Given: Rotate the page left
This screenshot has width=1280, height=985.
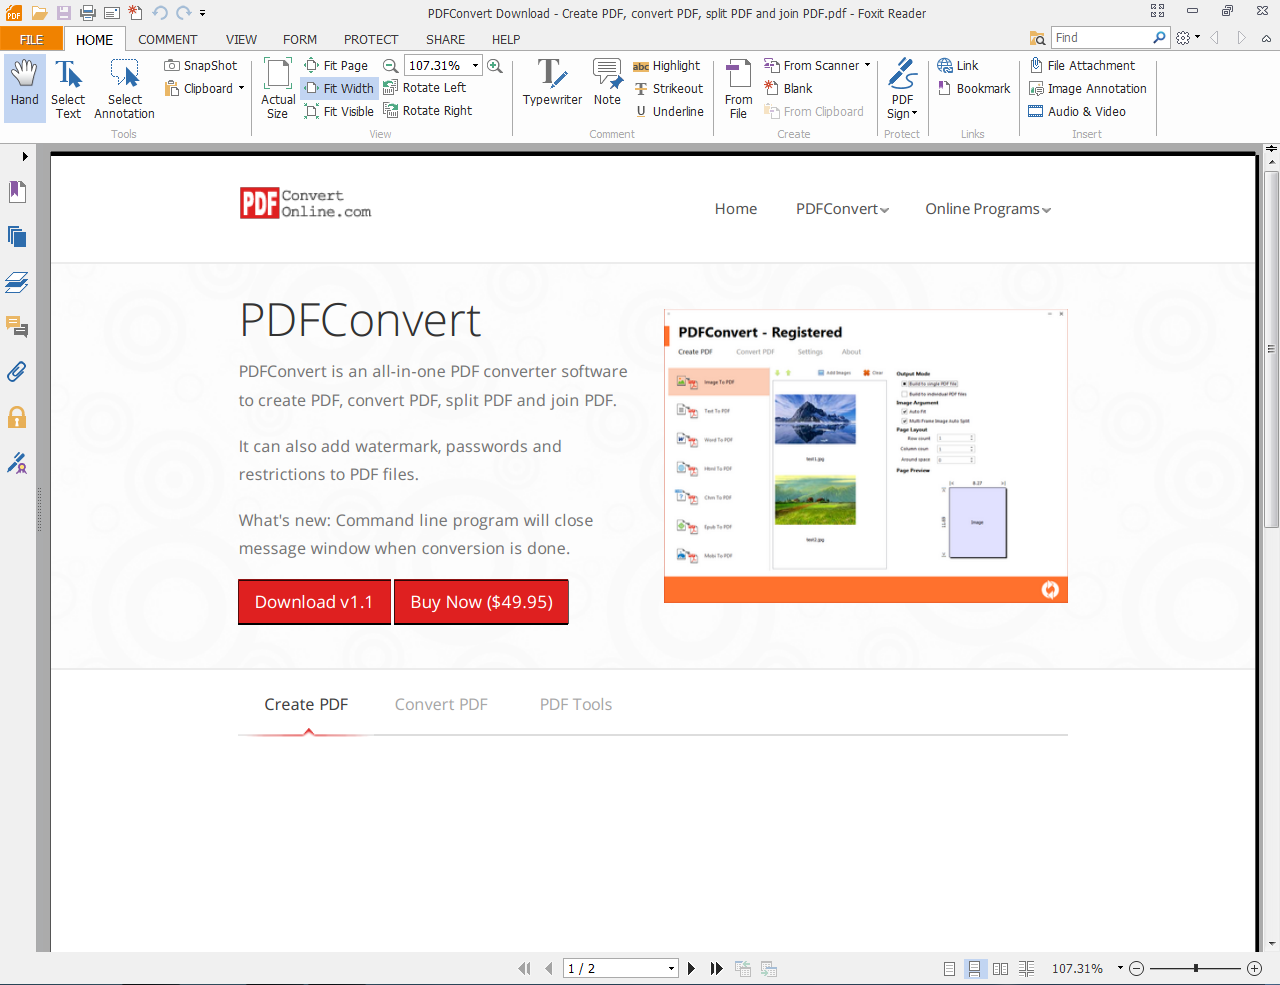Looking at the screenshot, I should tap(425, 87).
